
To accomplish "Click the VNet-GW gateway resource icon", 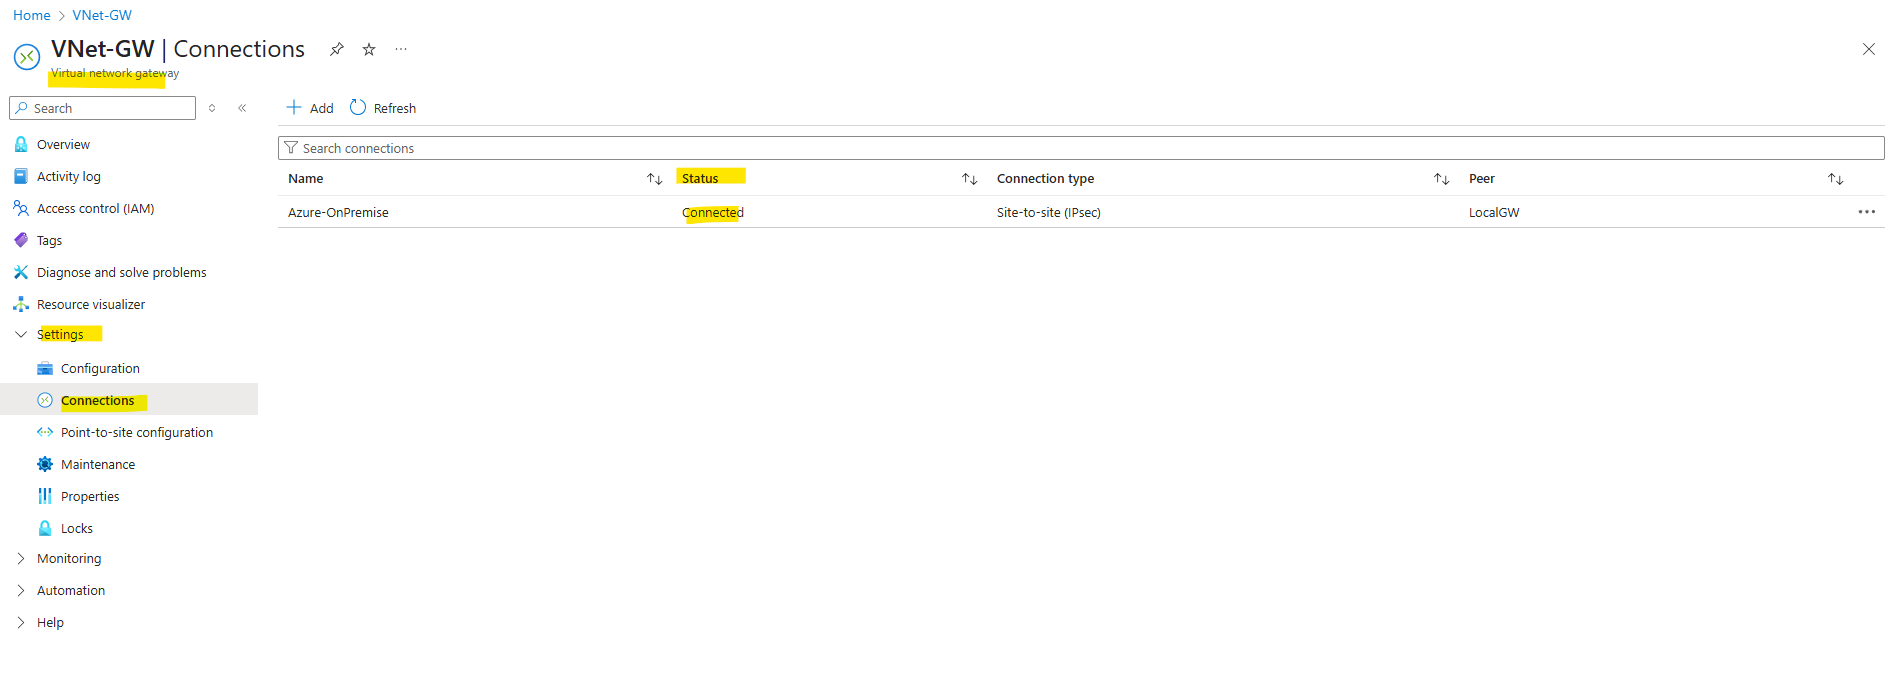I will pos(27,57).
